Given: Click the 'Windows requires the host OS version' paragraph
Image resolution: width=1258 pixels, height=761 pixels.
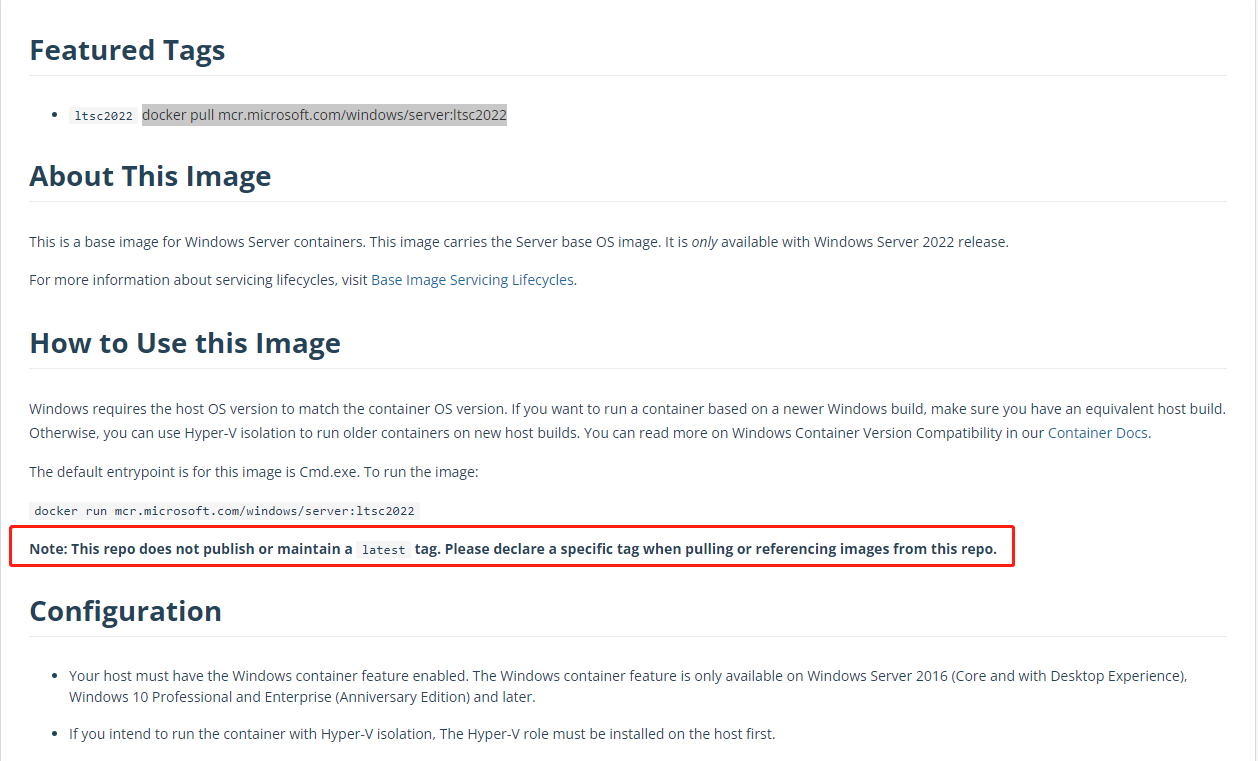Looking at the screenshot, I should coord(627,421).
